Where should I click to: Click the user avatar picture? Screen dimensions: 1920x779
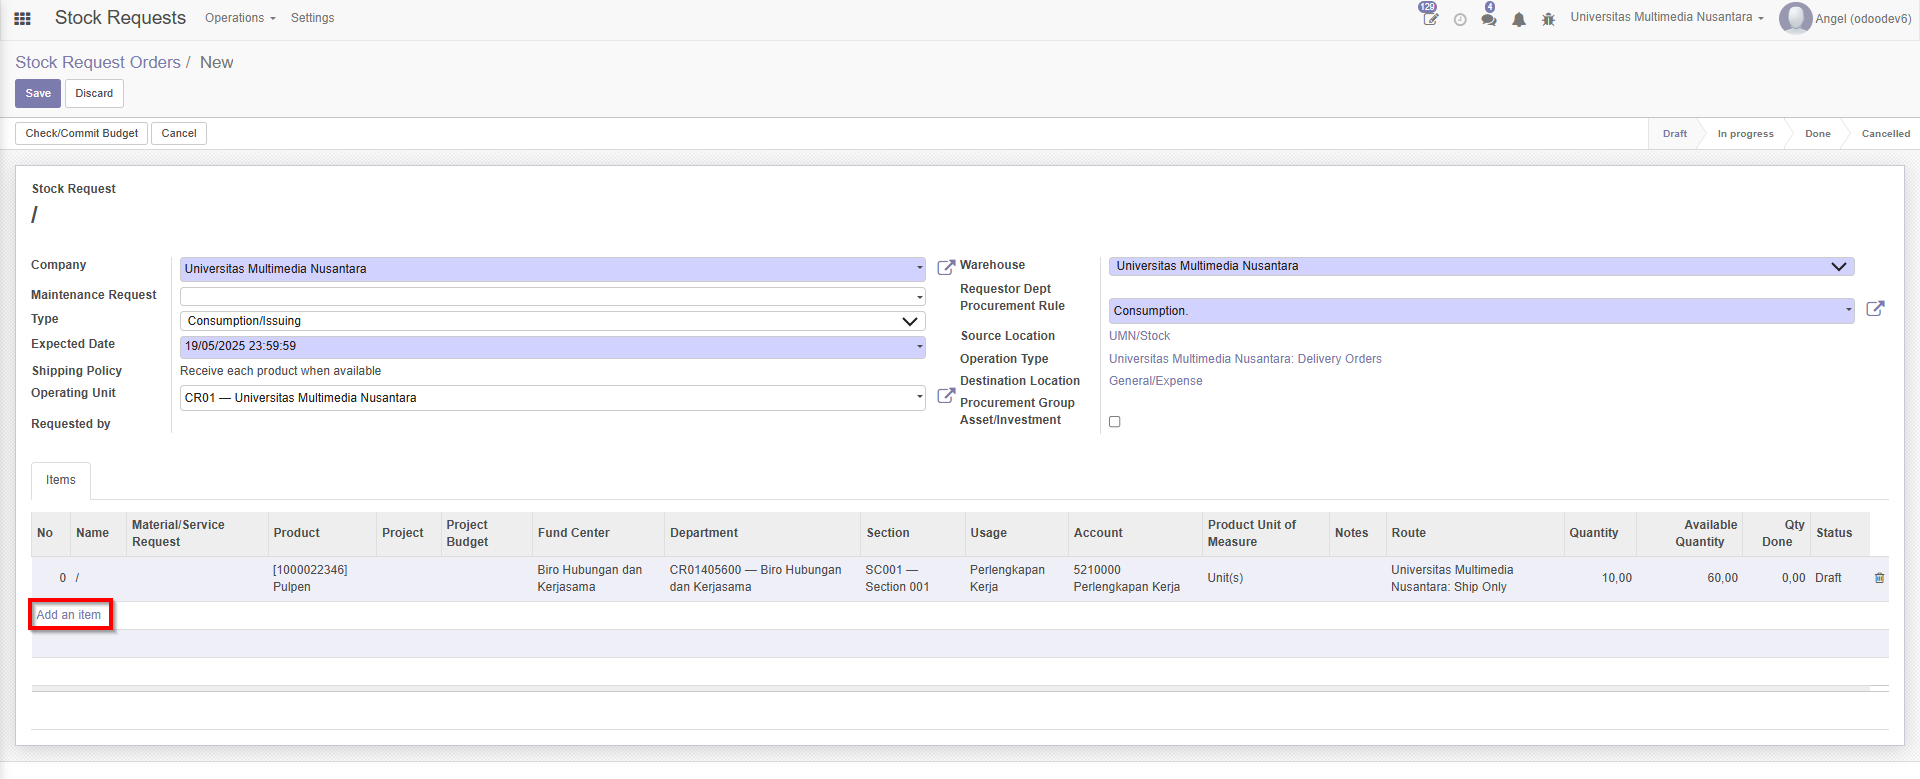(1795, 18)
